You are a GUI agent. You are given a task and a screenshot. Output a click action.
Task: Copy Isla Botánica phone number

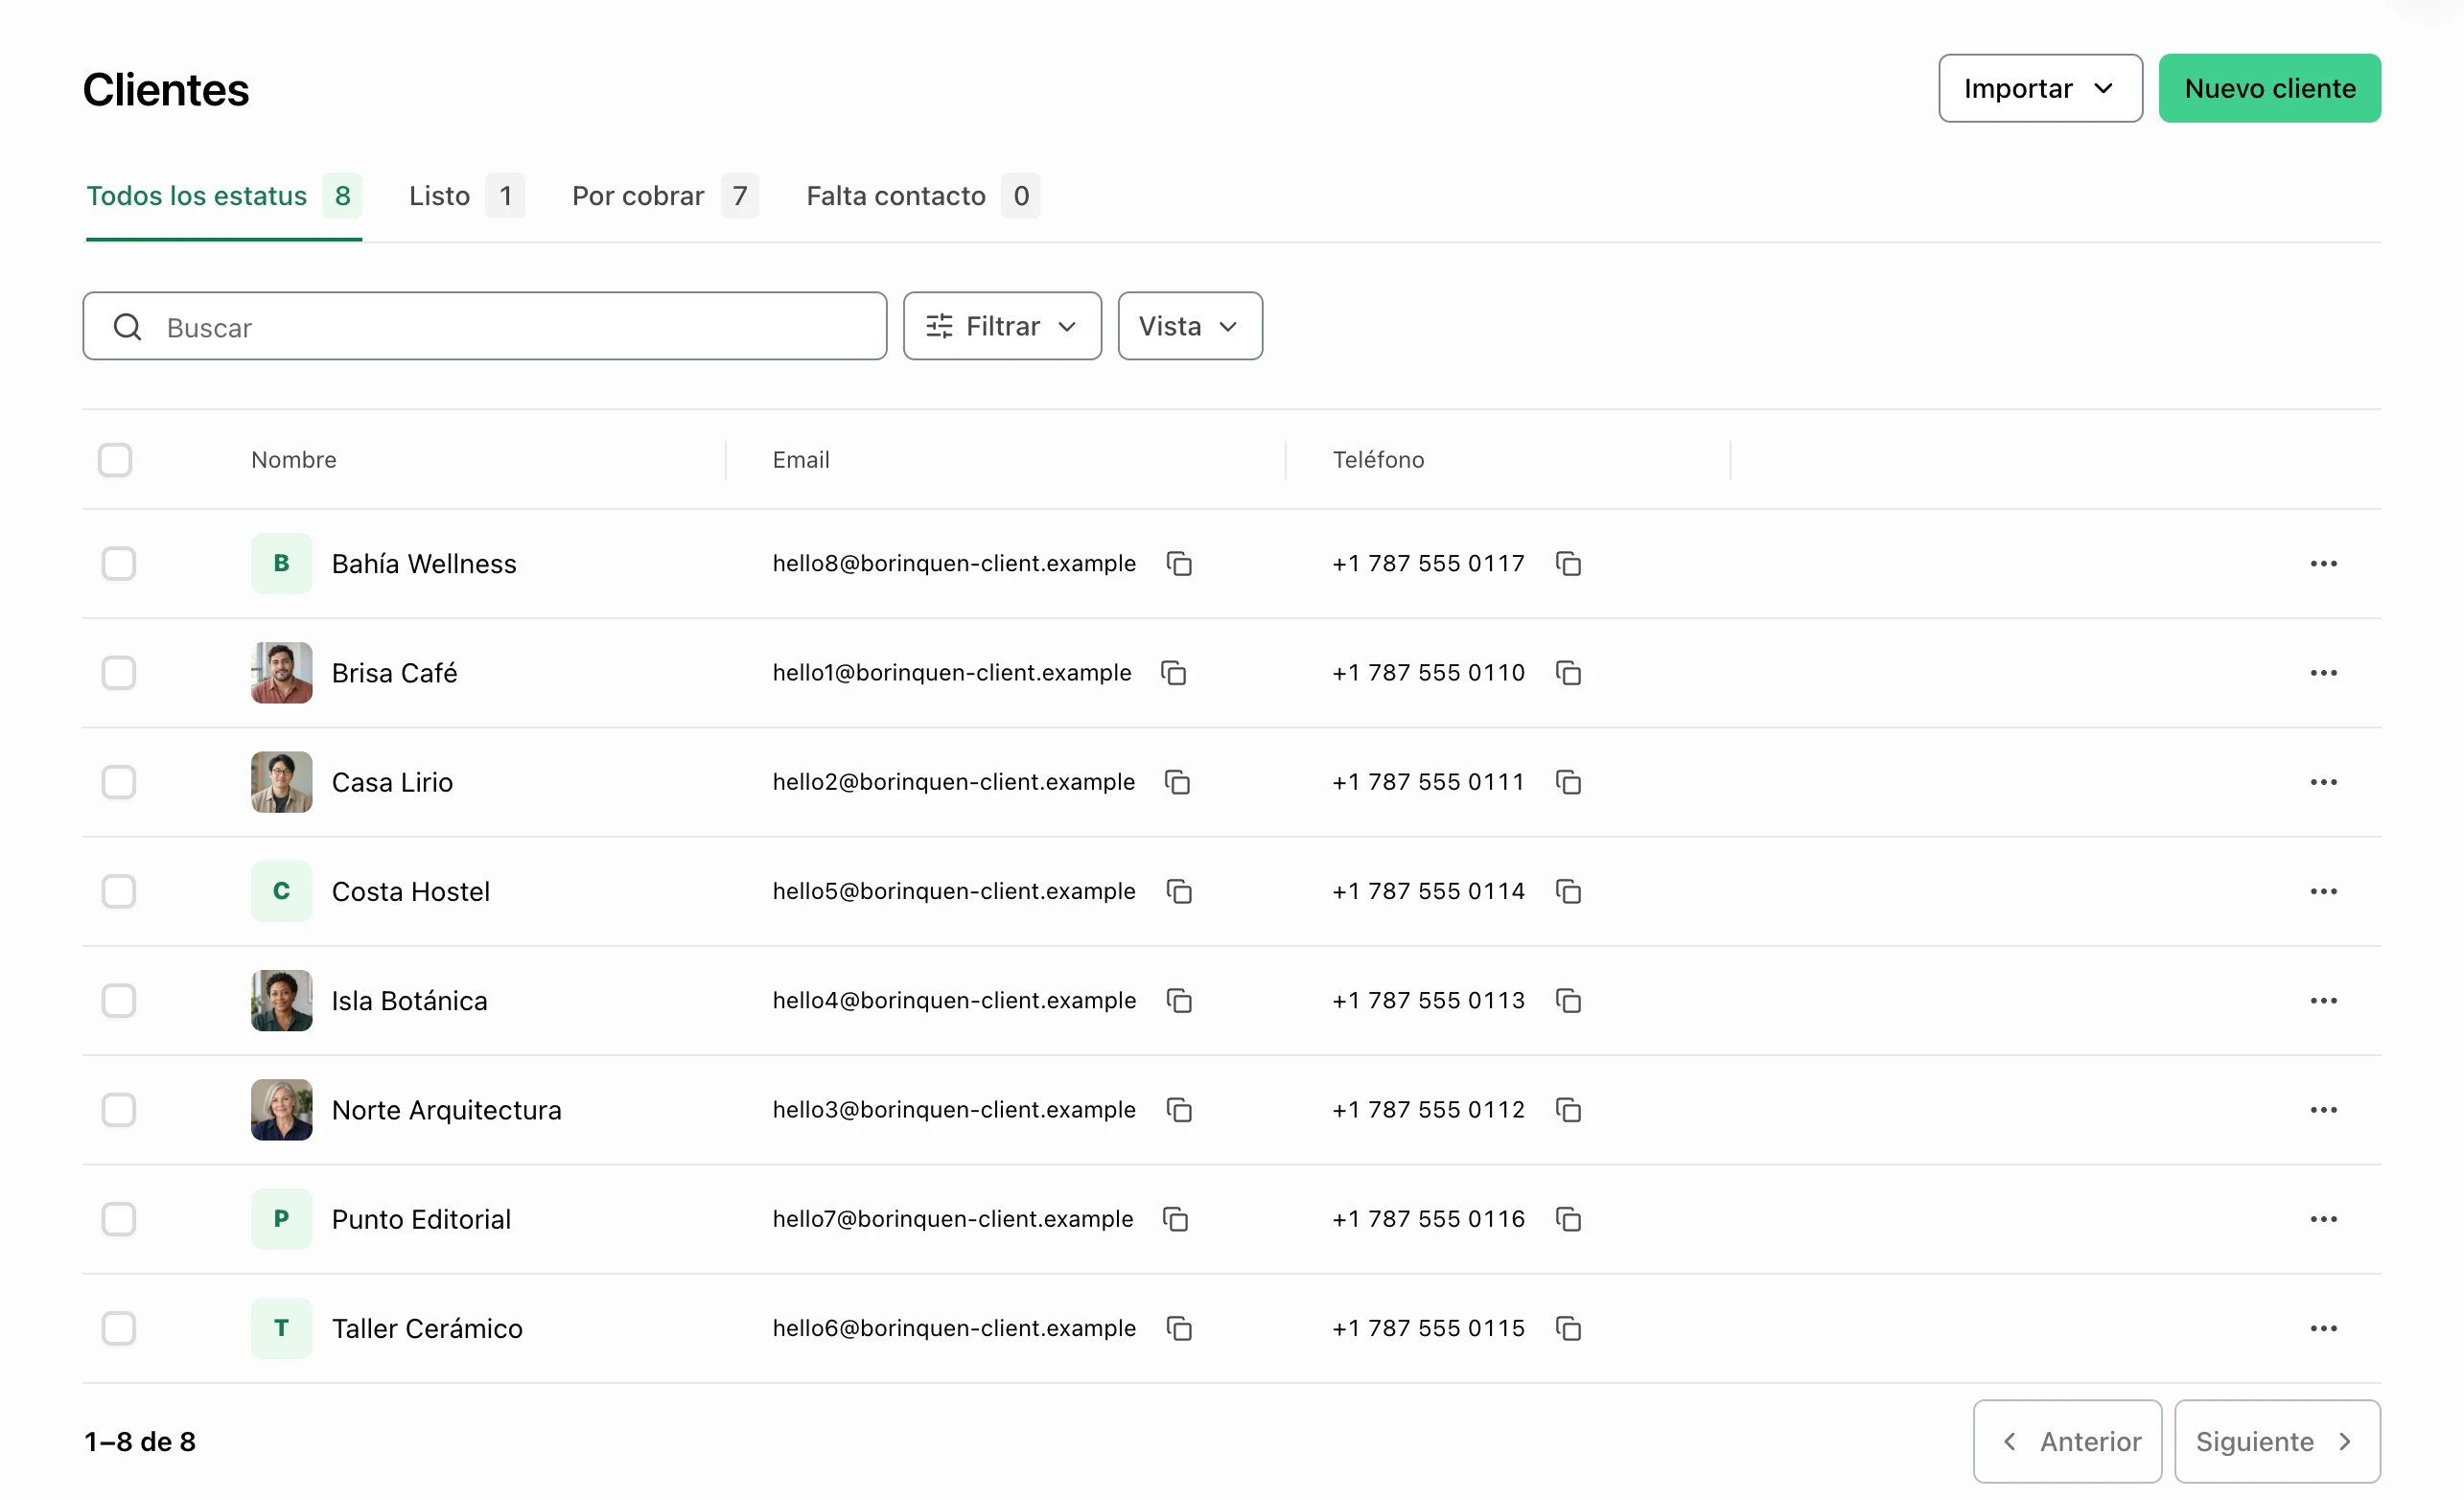click(1568, 1001)
